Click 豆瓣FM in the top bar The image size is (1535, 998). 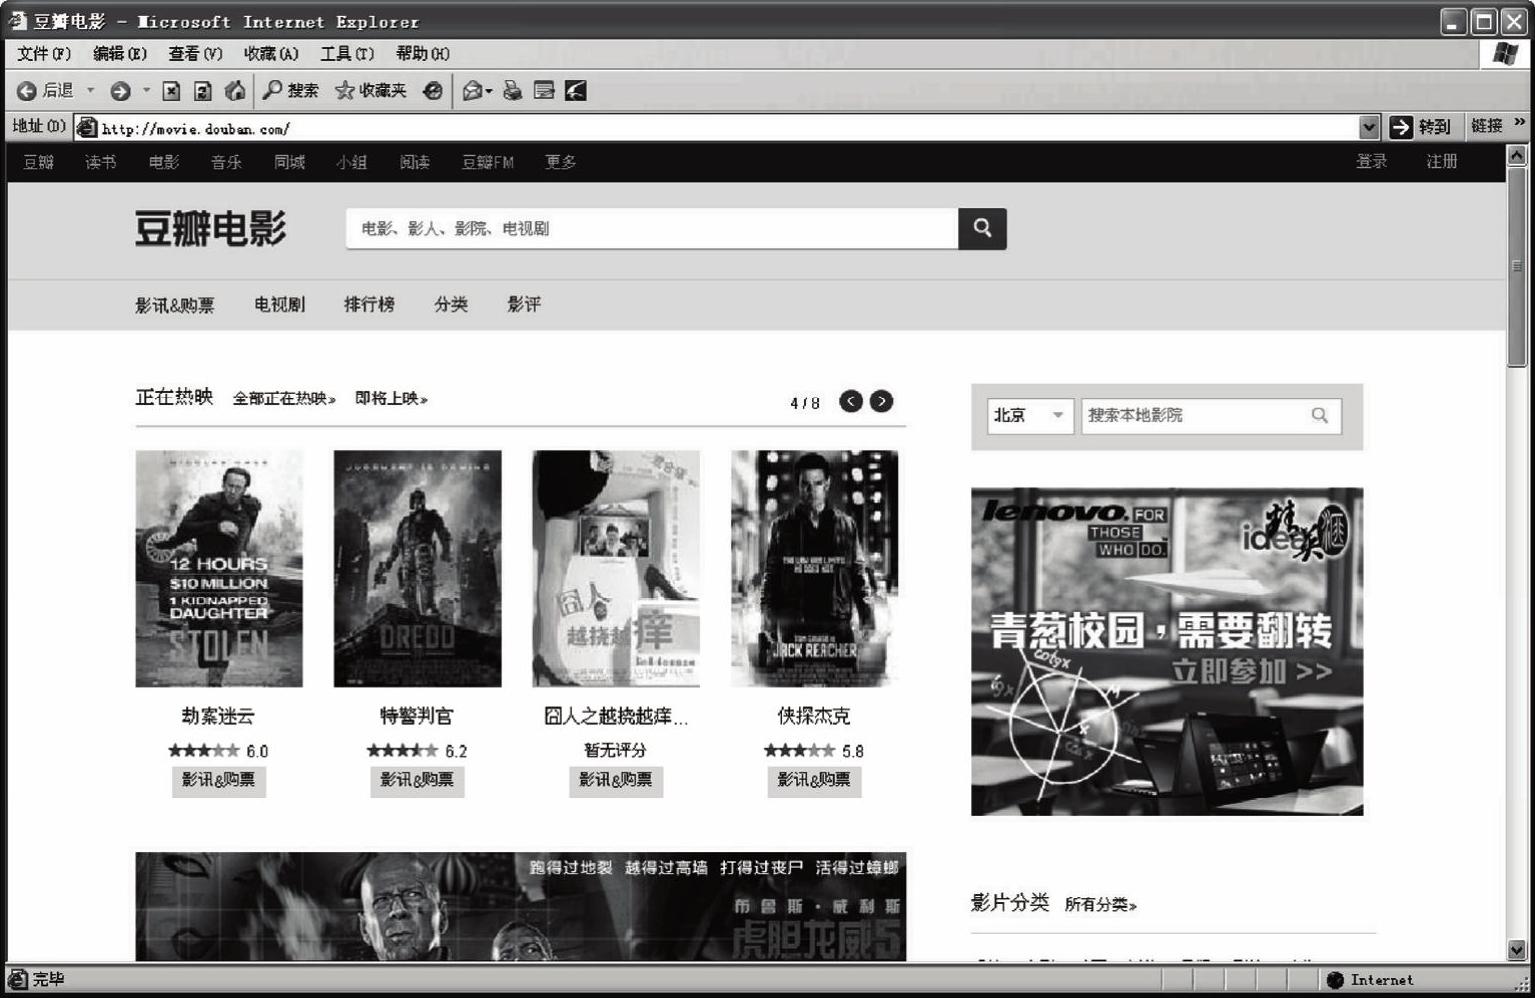click(x=487, y=162)
